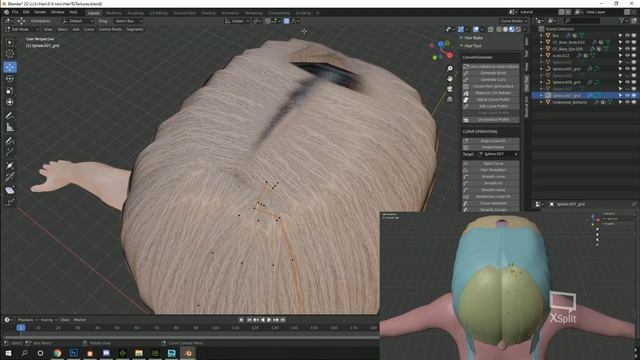This screenshot has height=360, width=640.
Task: Select the Rotate tool in left toolbar
Action: [10, 79]
